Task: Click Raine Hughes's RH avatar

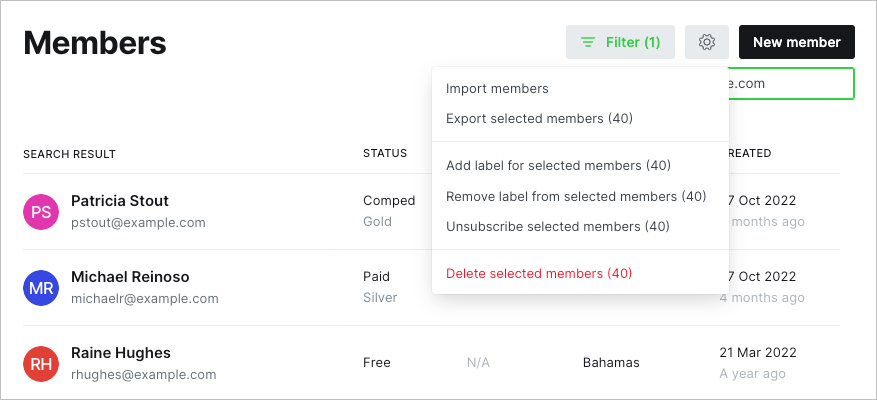Action: (41, 364)
